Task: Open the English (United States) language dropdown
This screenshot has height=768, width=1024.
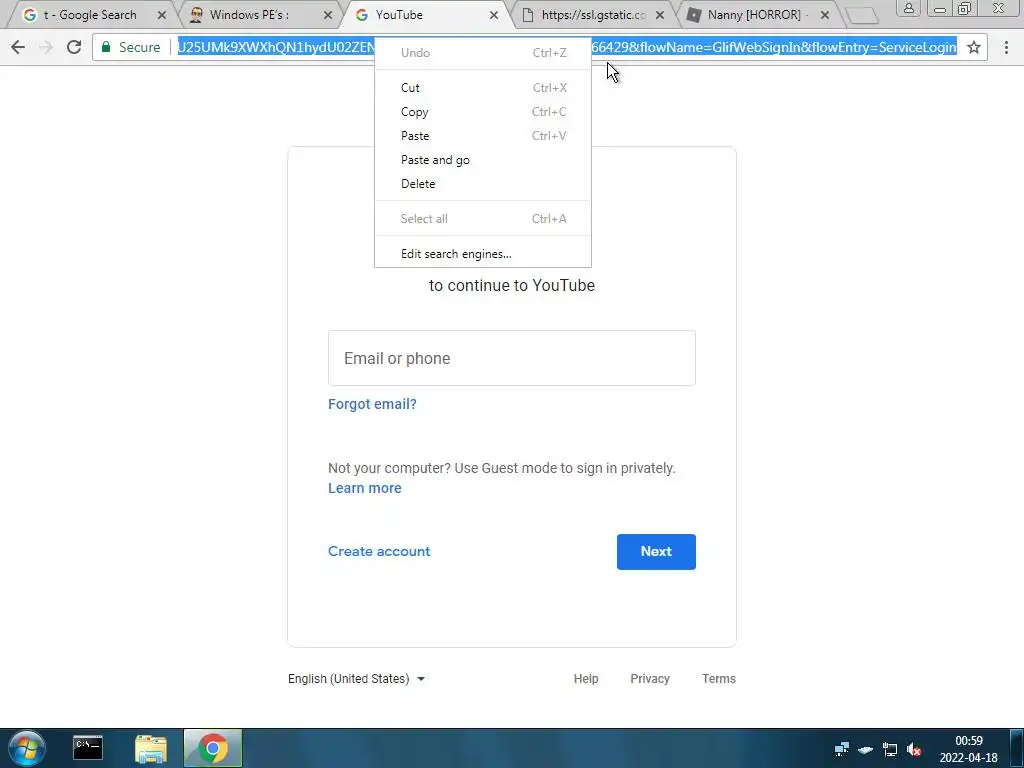Action: pyautogui.click(x=357, y=679)
